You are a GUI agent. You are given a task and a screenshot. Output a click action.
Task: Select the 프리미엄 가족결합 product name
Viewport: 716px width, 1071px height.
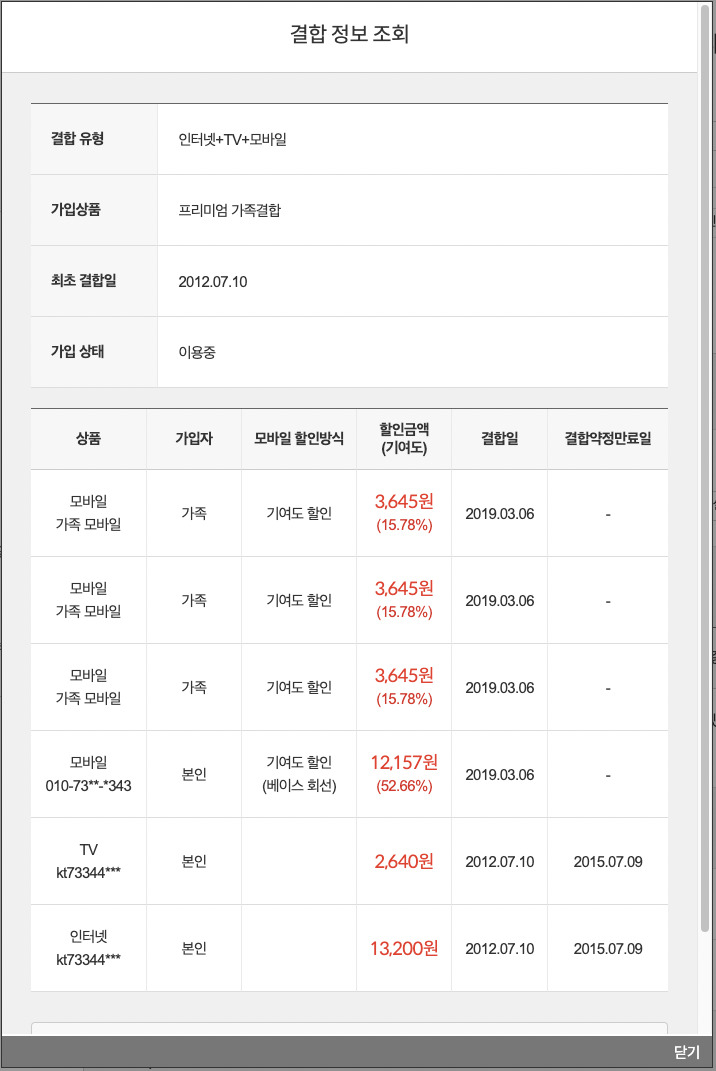pyautogui.click(x=230, y=210)
